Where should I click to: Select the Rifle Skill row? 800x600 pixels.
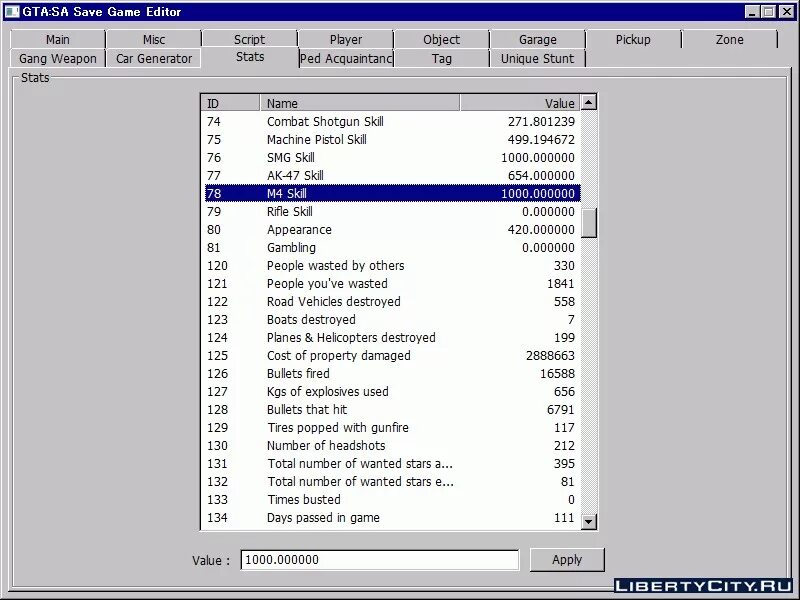point(392,212)
